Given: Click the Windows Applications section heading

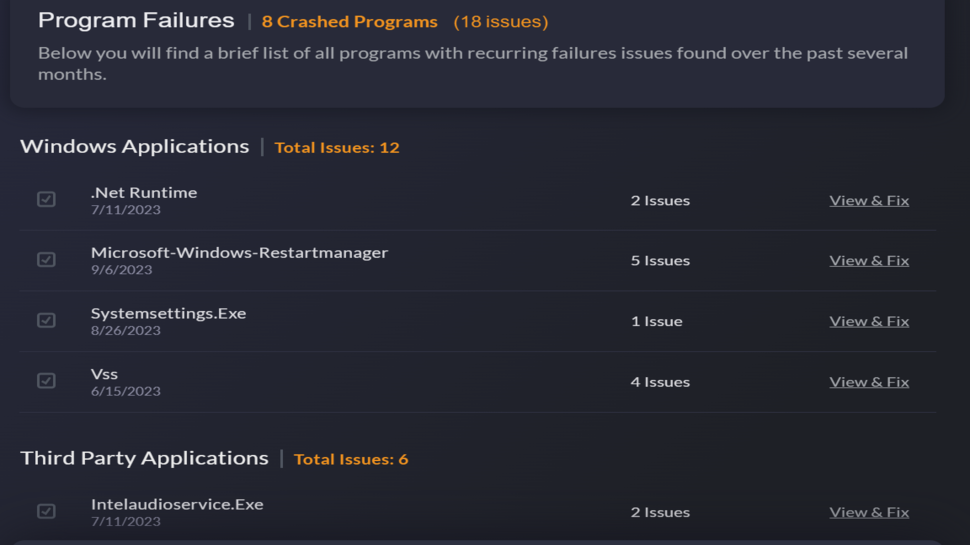Looking at the screenshot, I should [x=134, y=146].
